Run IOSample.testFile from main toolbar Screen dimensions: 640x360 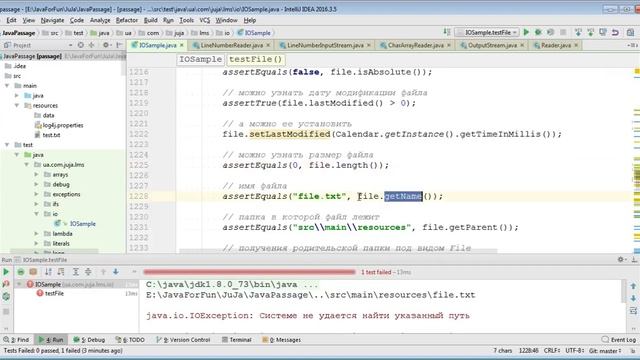(x=526, y=32)
